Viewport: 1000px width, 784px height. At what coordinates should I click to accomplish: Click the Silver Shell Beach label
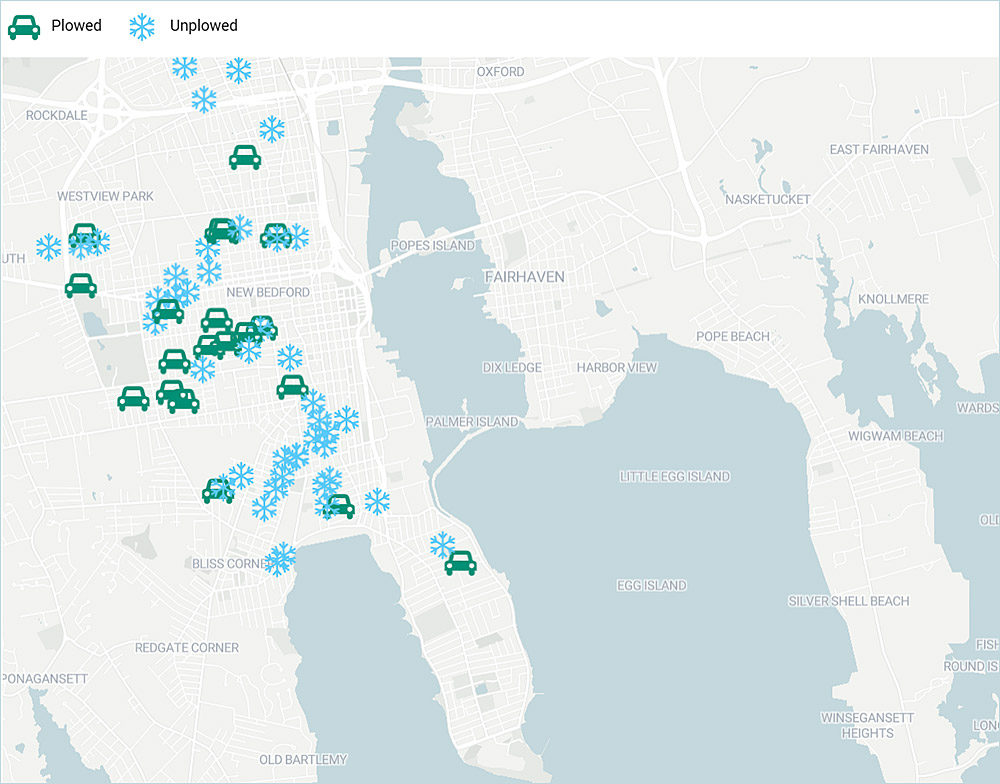click(848, 601)
